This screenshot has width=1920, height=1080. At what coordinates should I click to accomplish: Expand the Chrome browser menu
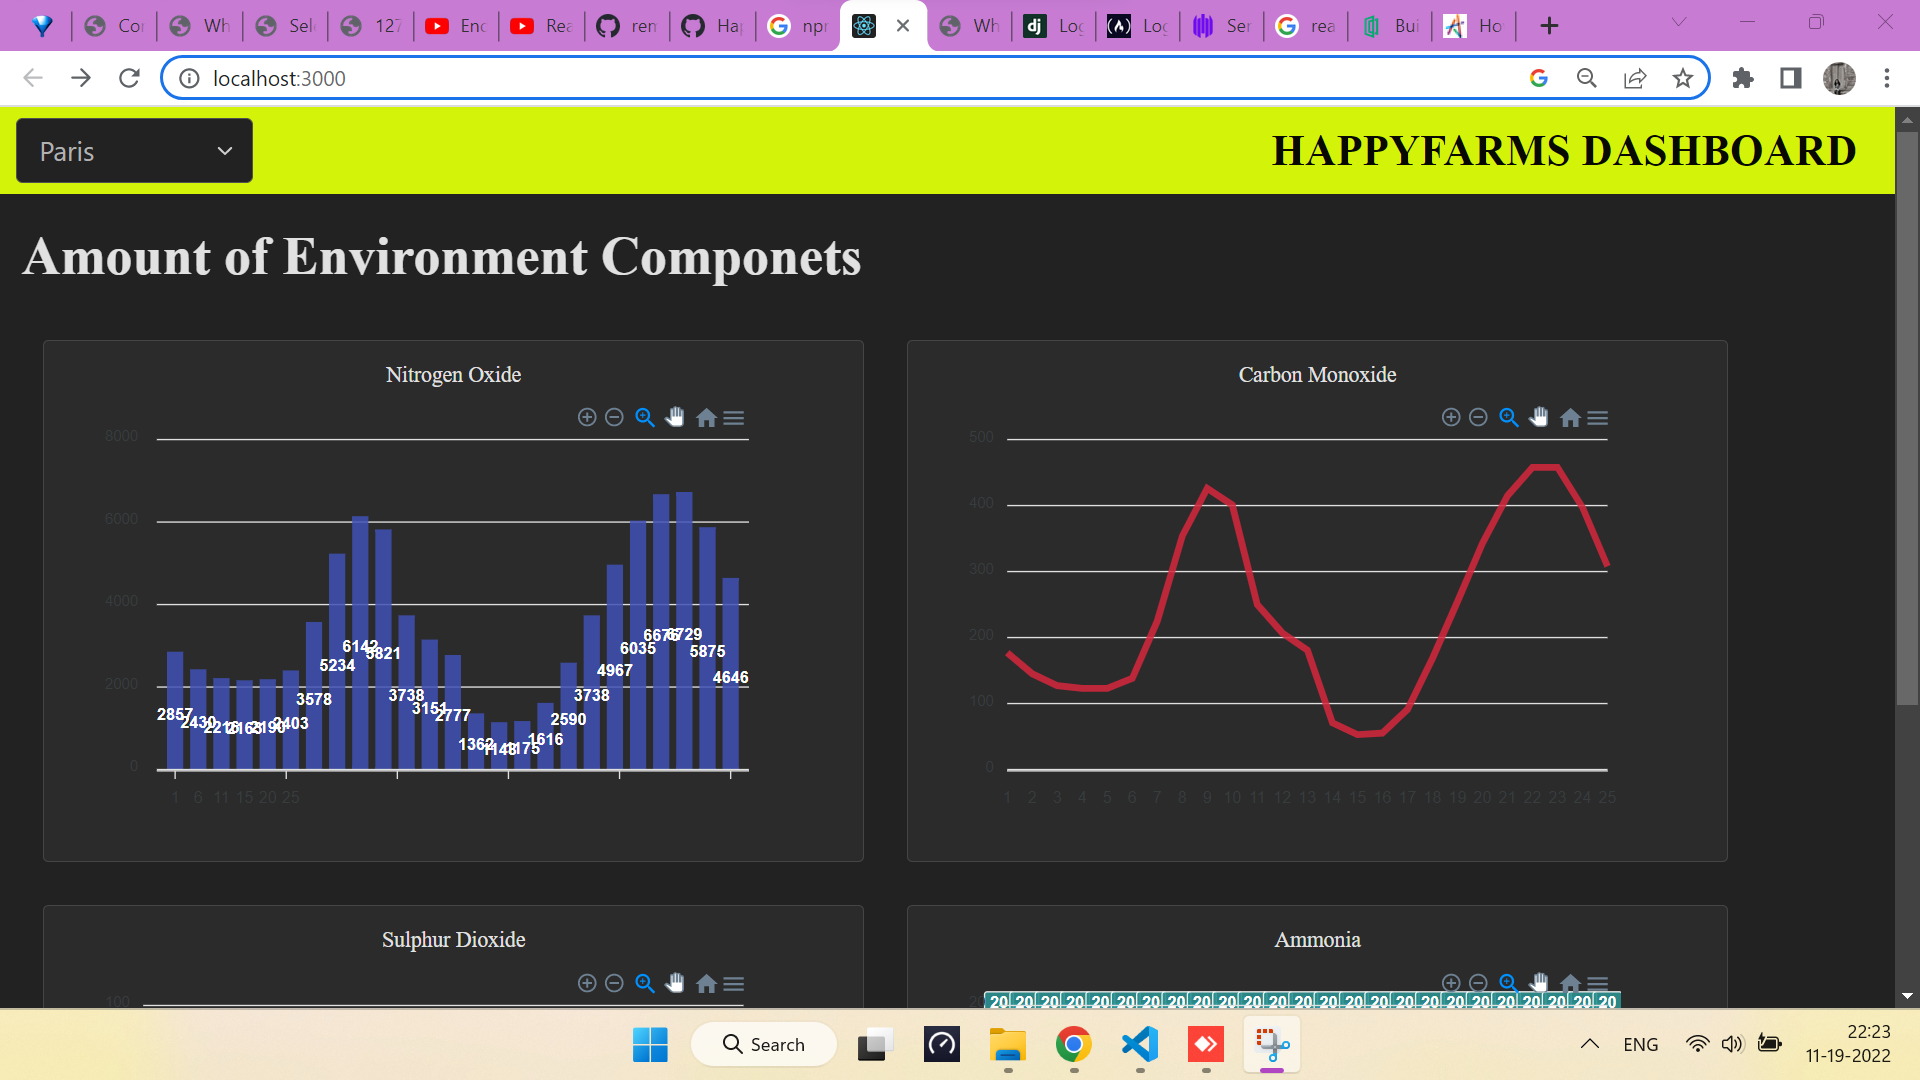1887,78
